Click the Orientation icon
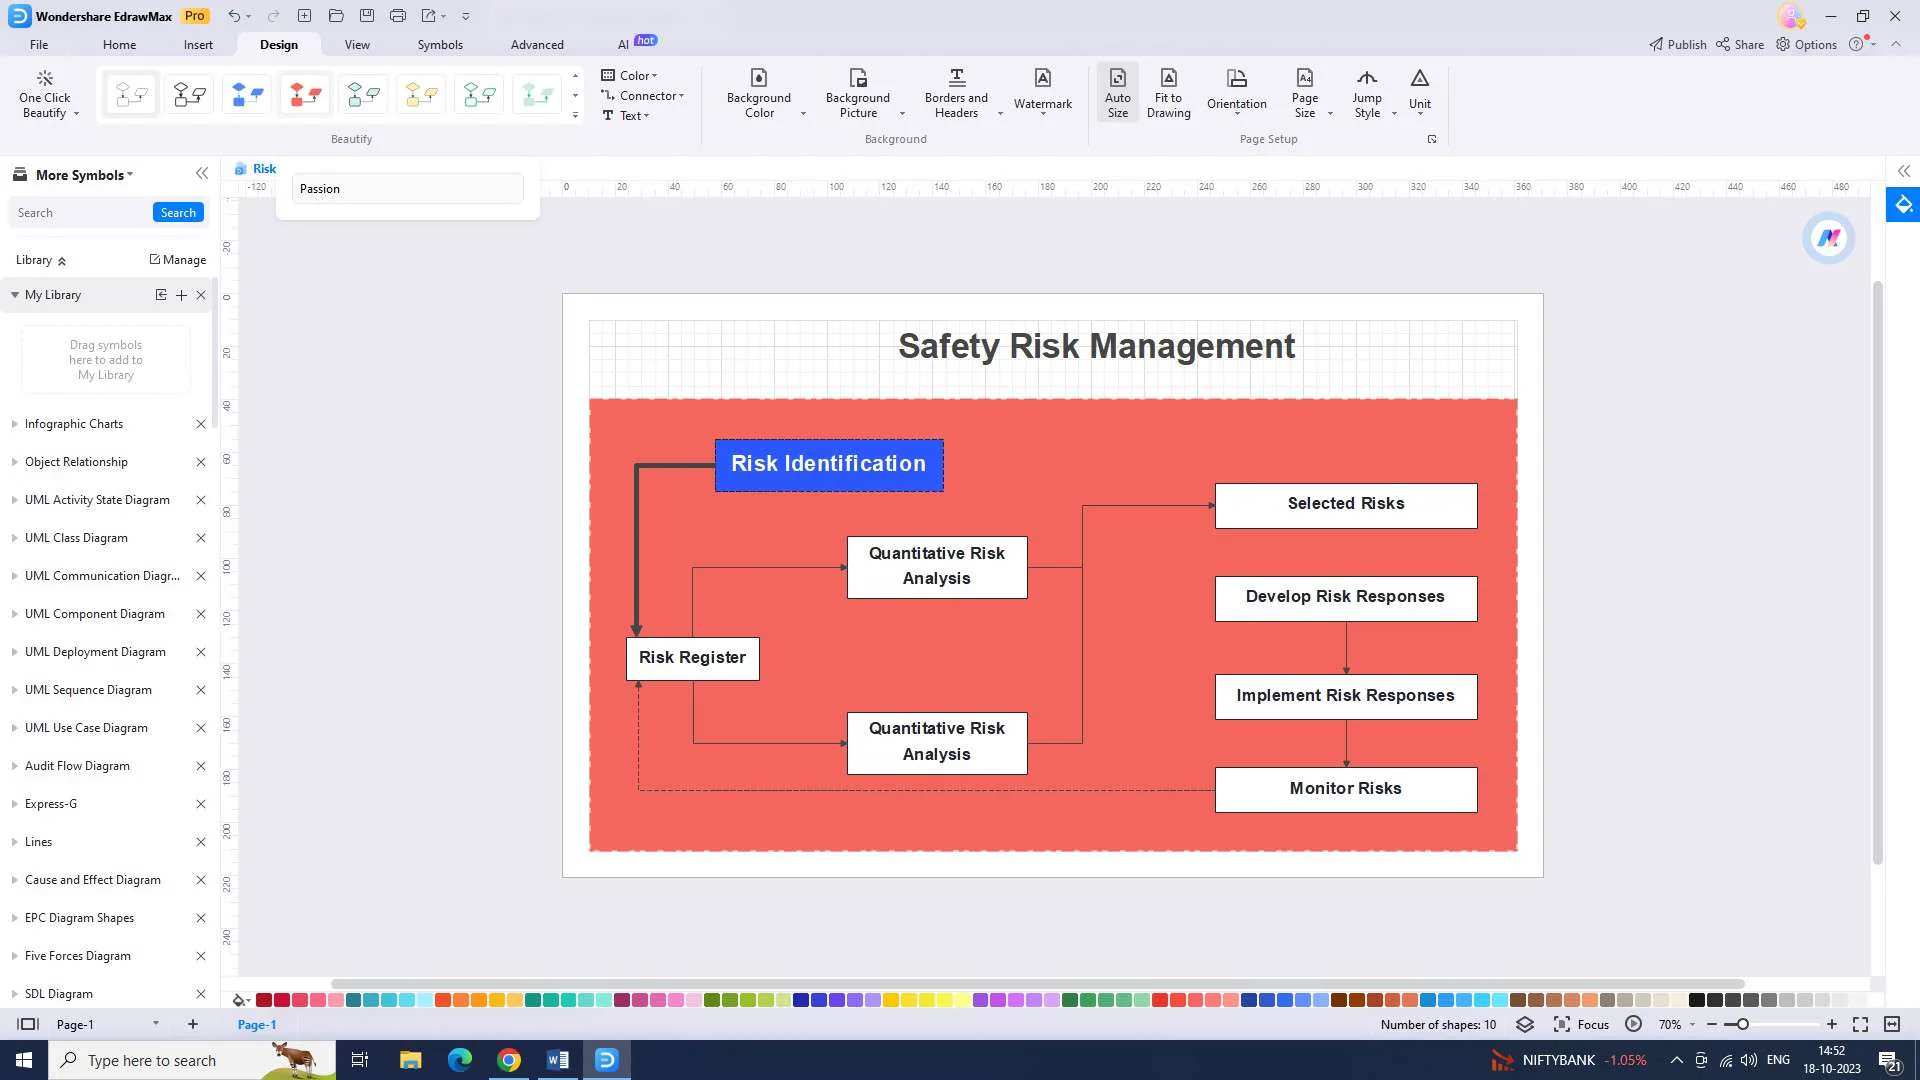1920x1080 pixels. (1237, 92)
